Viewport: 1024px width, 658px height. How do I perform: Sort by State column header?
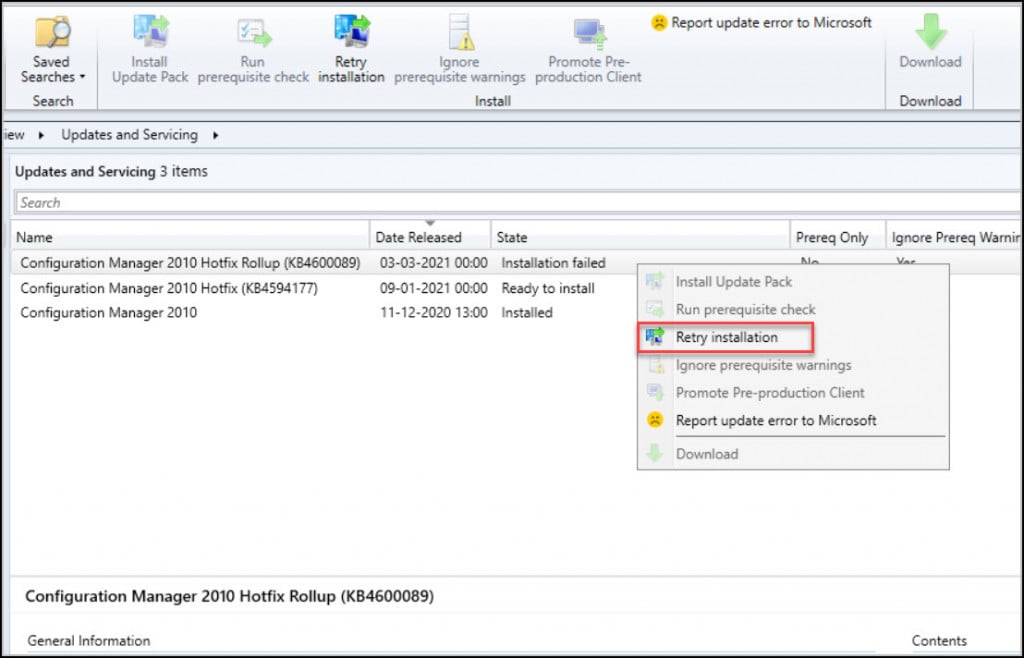(641, 238)
